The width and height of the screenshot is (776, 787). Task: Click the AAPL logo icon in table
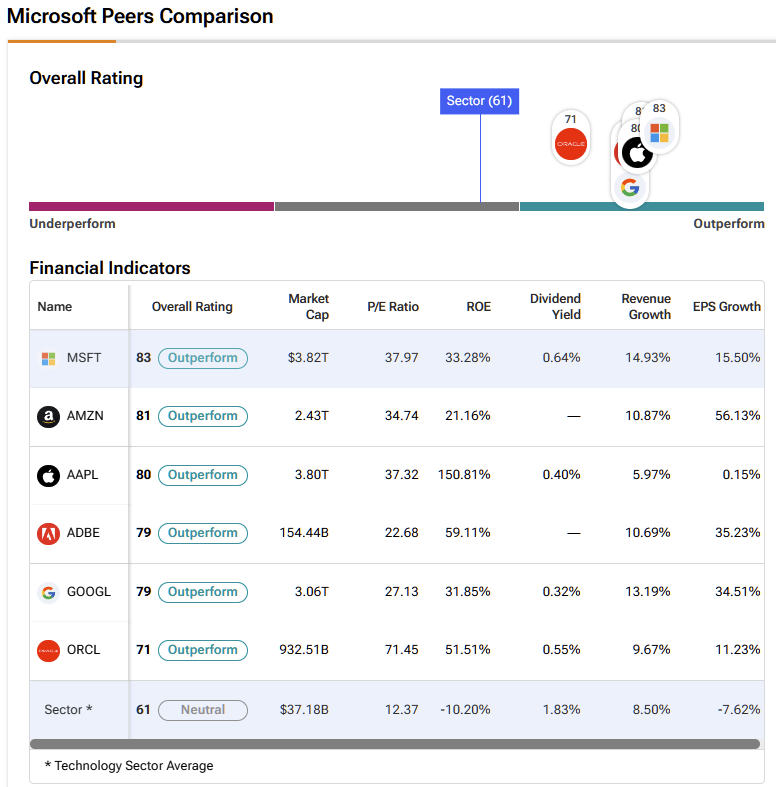48,475
